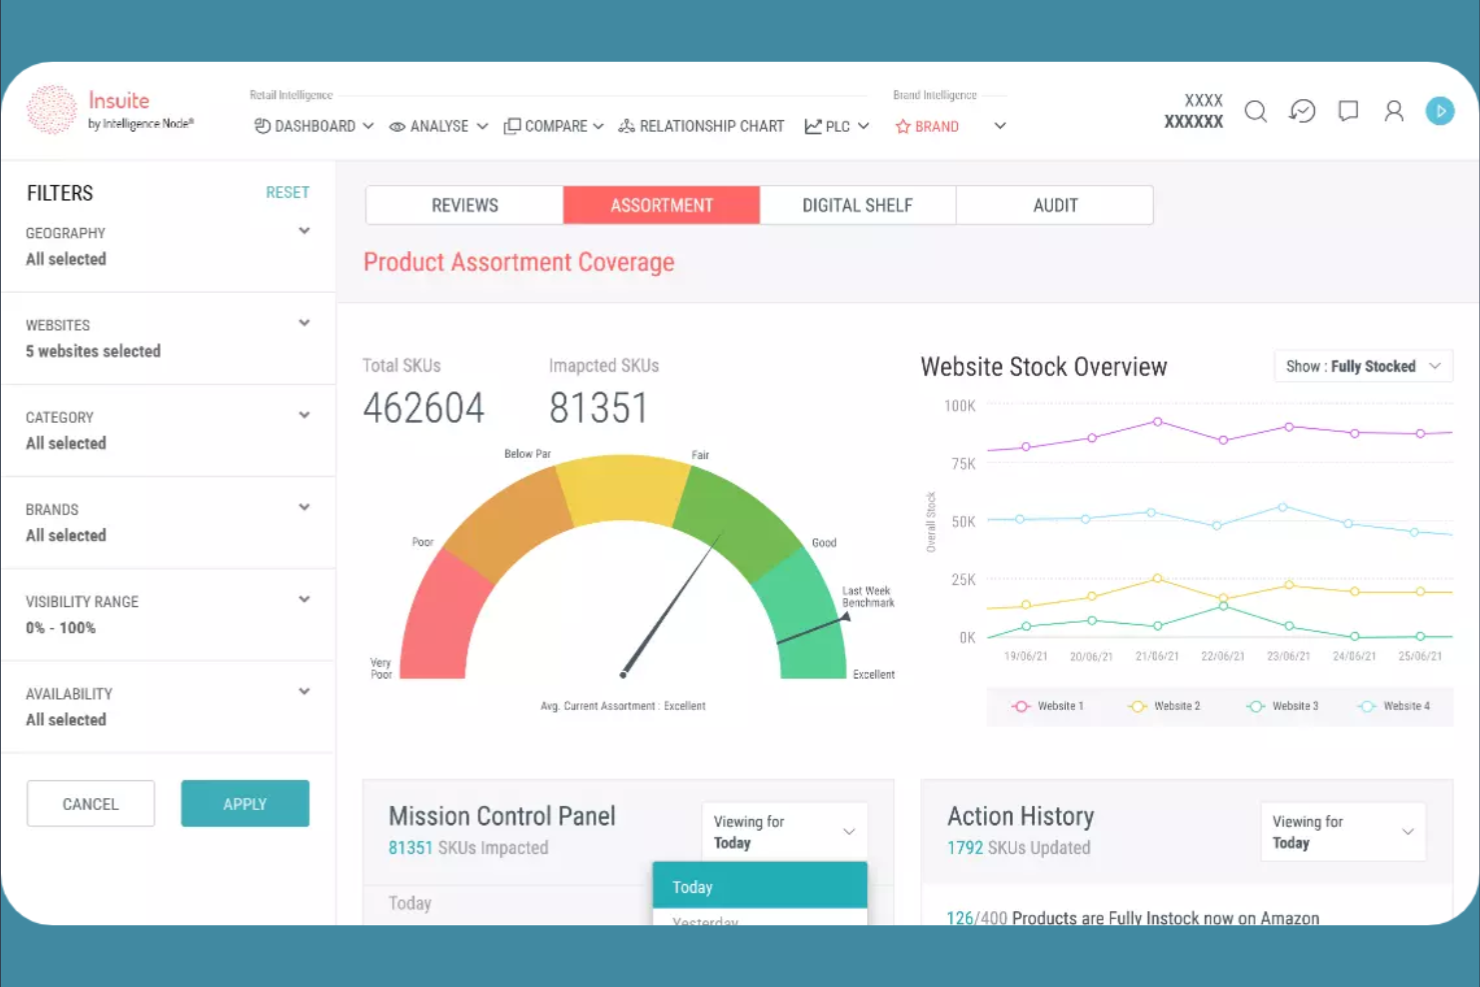Click the user profile icon
The height and width of the screenshot is (987, 1480).
coord(1394,111)
